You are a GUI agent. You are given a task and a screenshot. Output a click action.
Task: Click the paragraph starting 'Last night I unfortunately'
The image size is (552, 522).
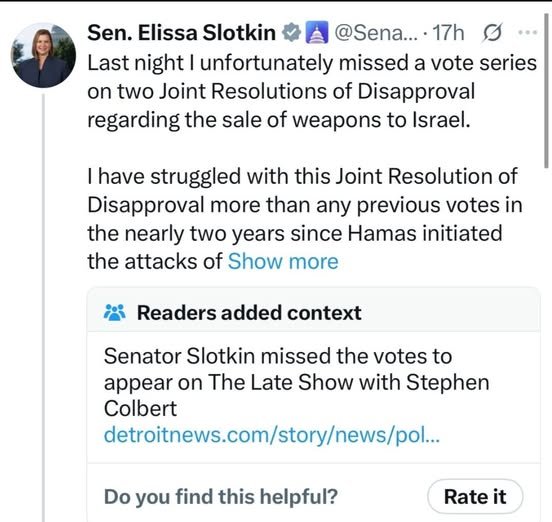pos(312,92)
